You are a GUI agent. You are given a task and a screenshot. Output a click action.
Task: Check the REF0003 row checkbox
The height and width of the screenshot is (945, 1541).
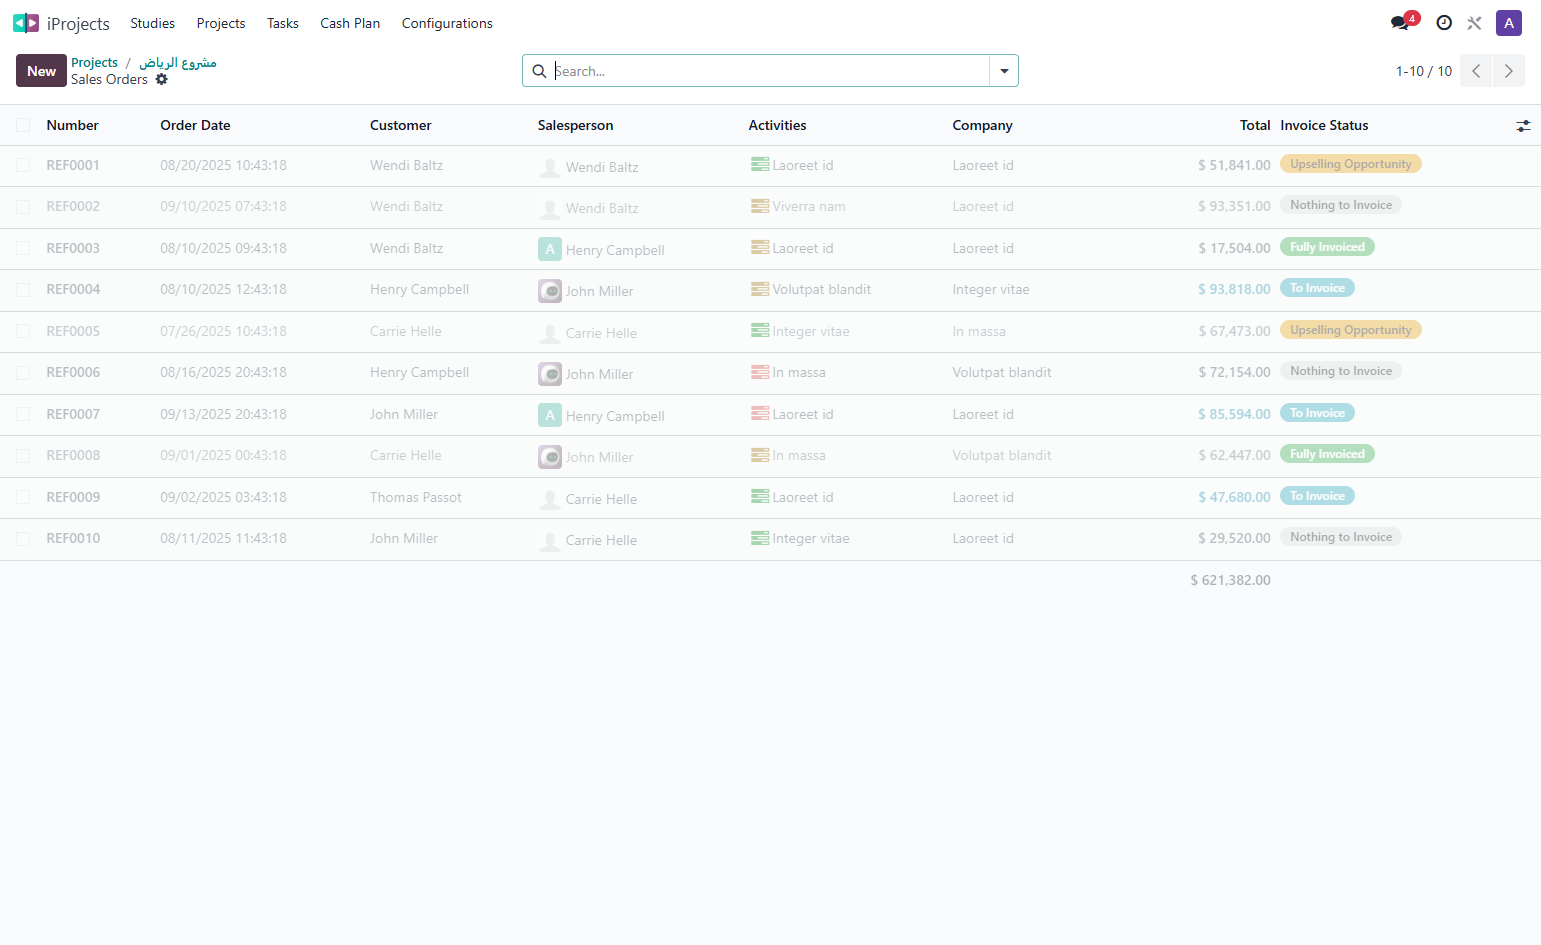click(23, 248)
